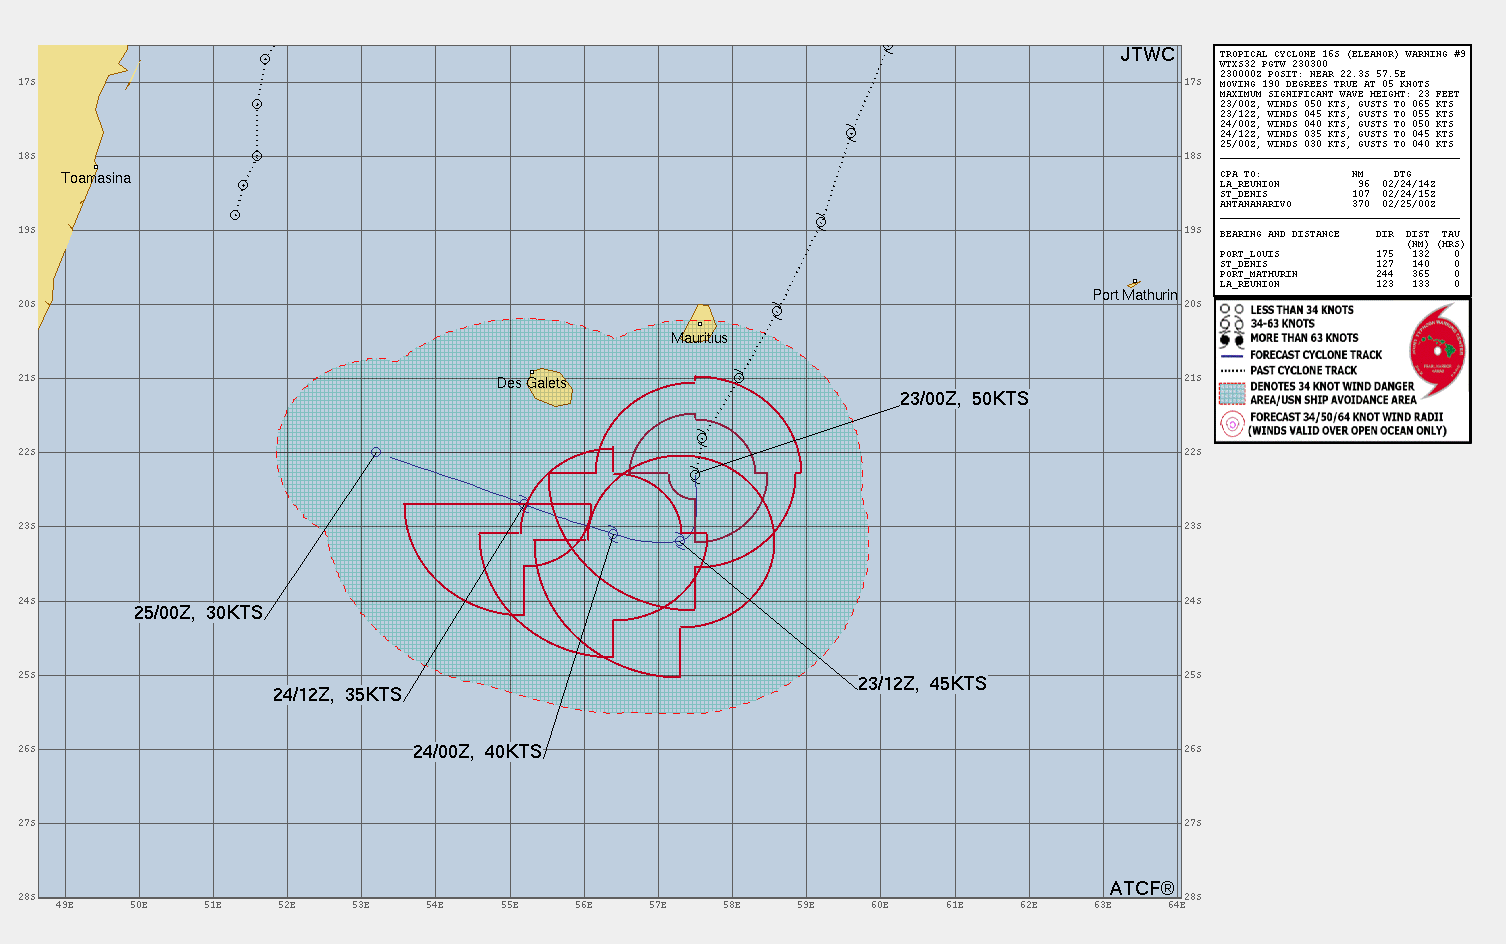Click 'PAST CYCLONE TRACK' legend text
The width and height of the screenshot is (1506, 944).
click(1303, 370)
